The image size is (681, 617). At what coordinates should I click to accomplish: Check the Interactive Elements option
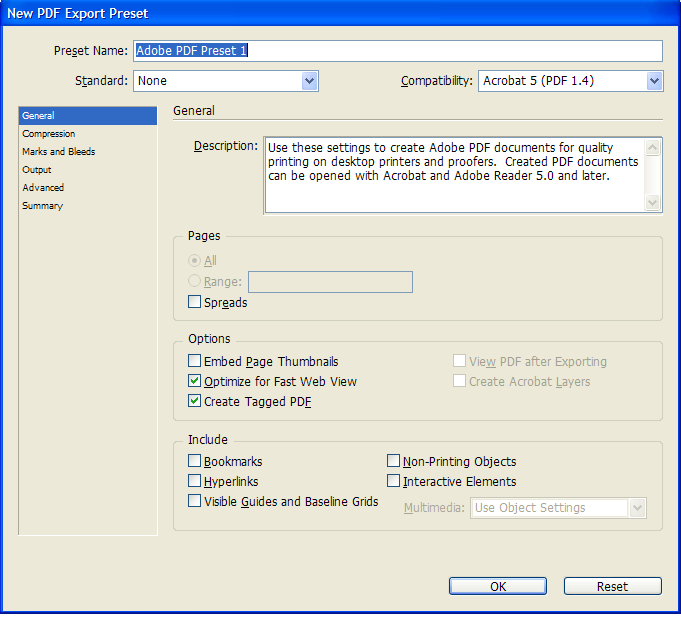393,481
